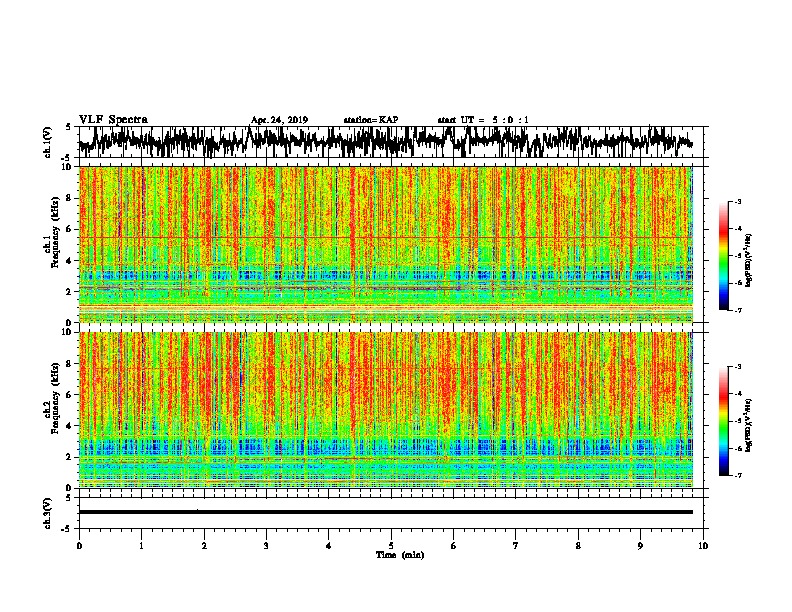This screenshot has height=612, width=792.
Task: Click time axis tick label "5"
Action: coord(391,545)
